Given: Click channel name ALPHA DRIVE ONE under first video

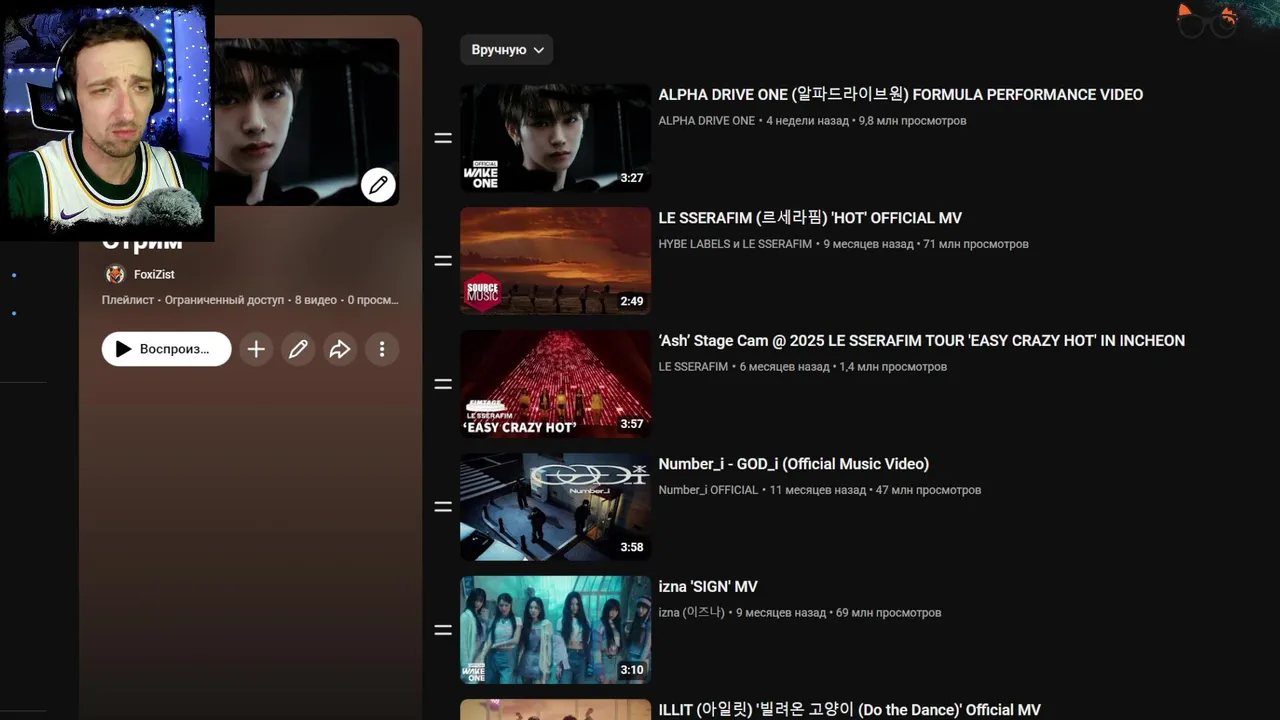Looking at the screenshot, I should click(x=706, y=121).
